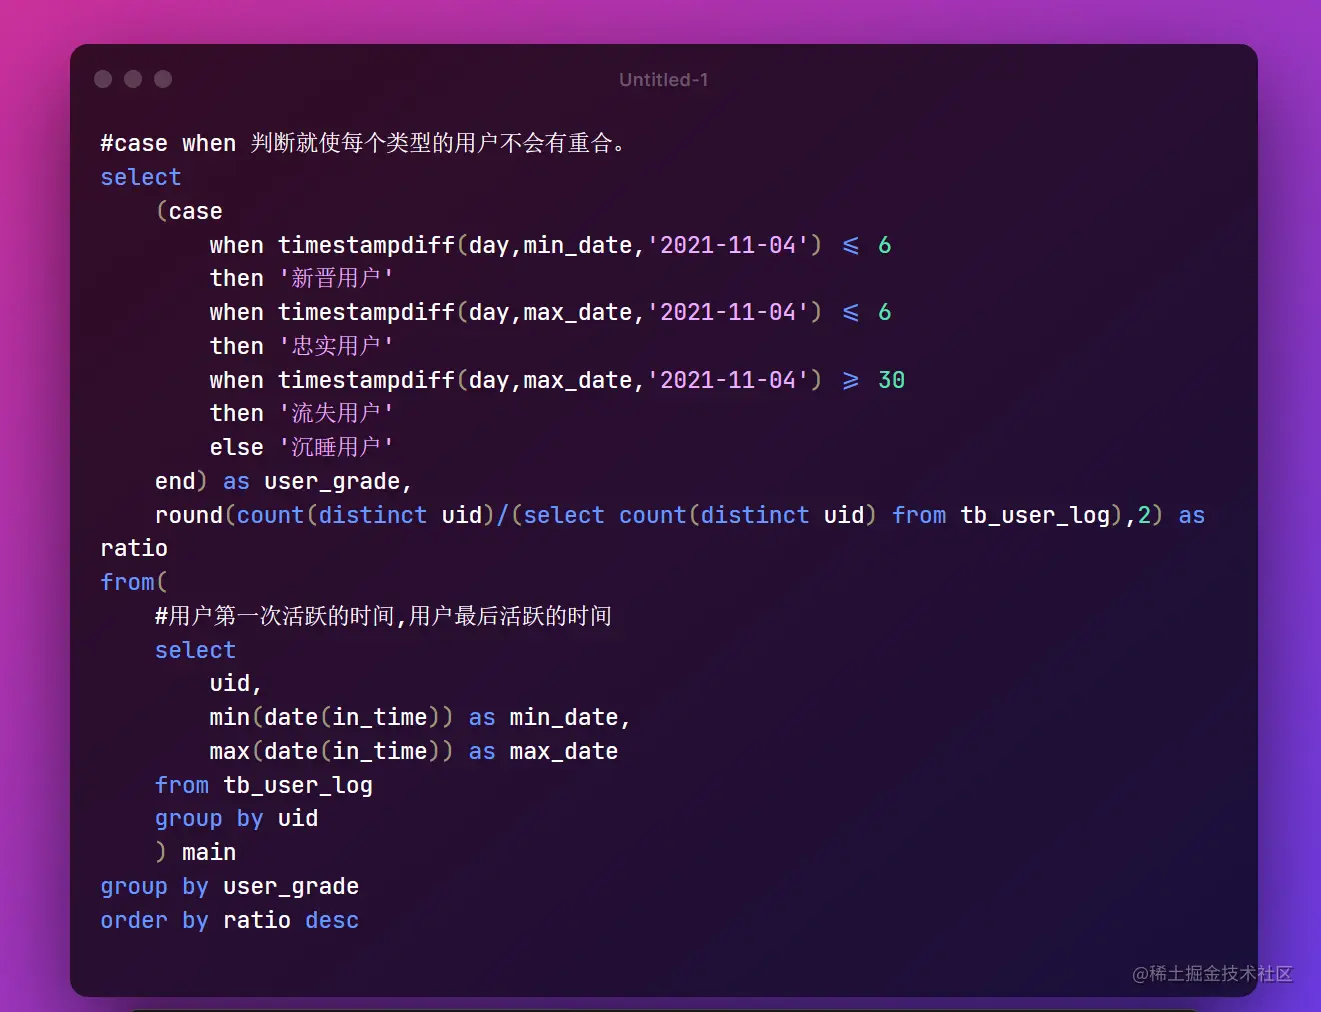This screenshot has height=1012, width=1321.
Task: Click the 'group by uid' line
Action: [x=236, y=818]
